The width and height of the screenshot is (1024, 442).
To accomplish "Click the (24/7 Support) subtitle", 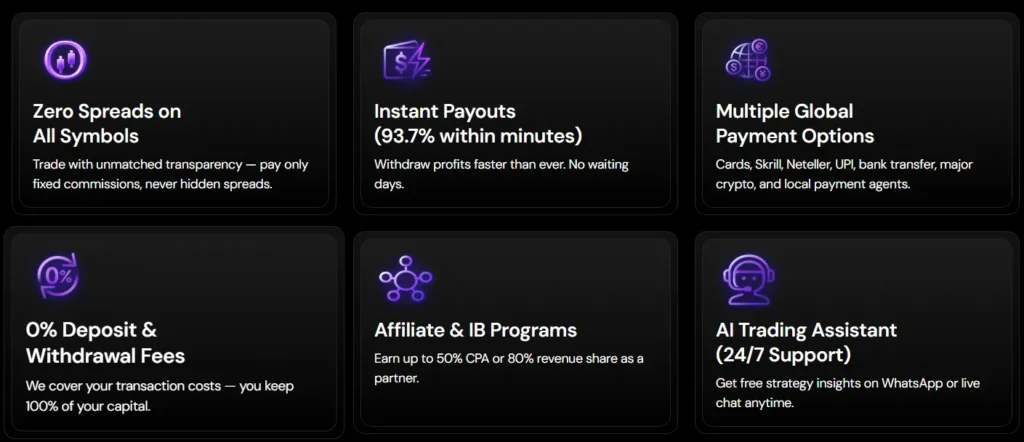I will tap(783, 354).
